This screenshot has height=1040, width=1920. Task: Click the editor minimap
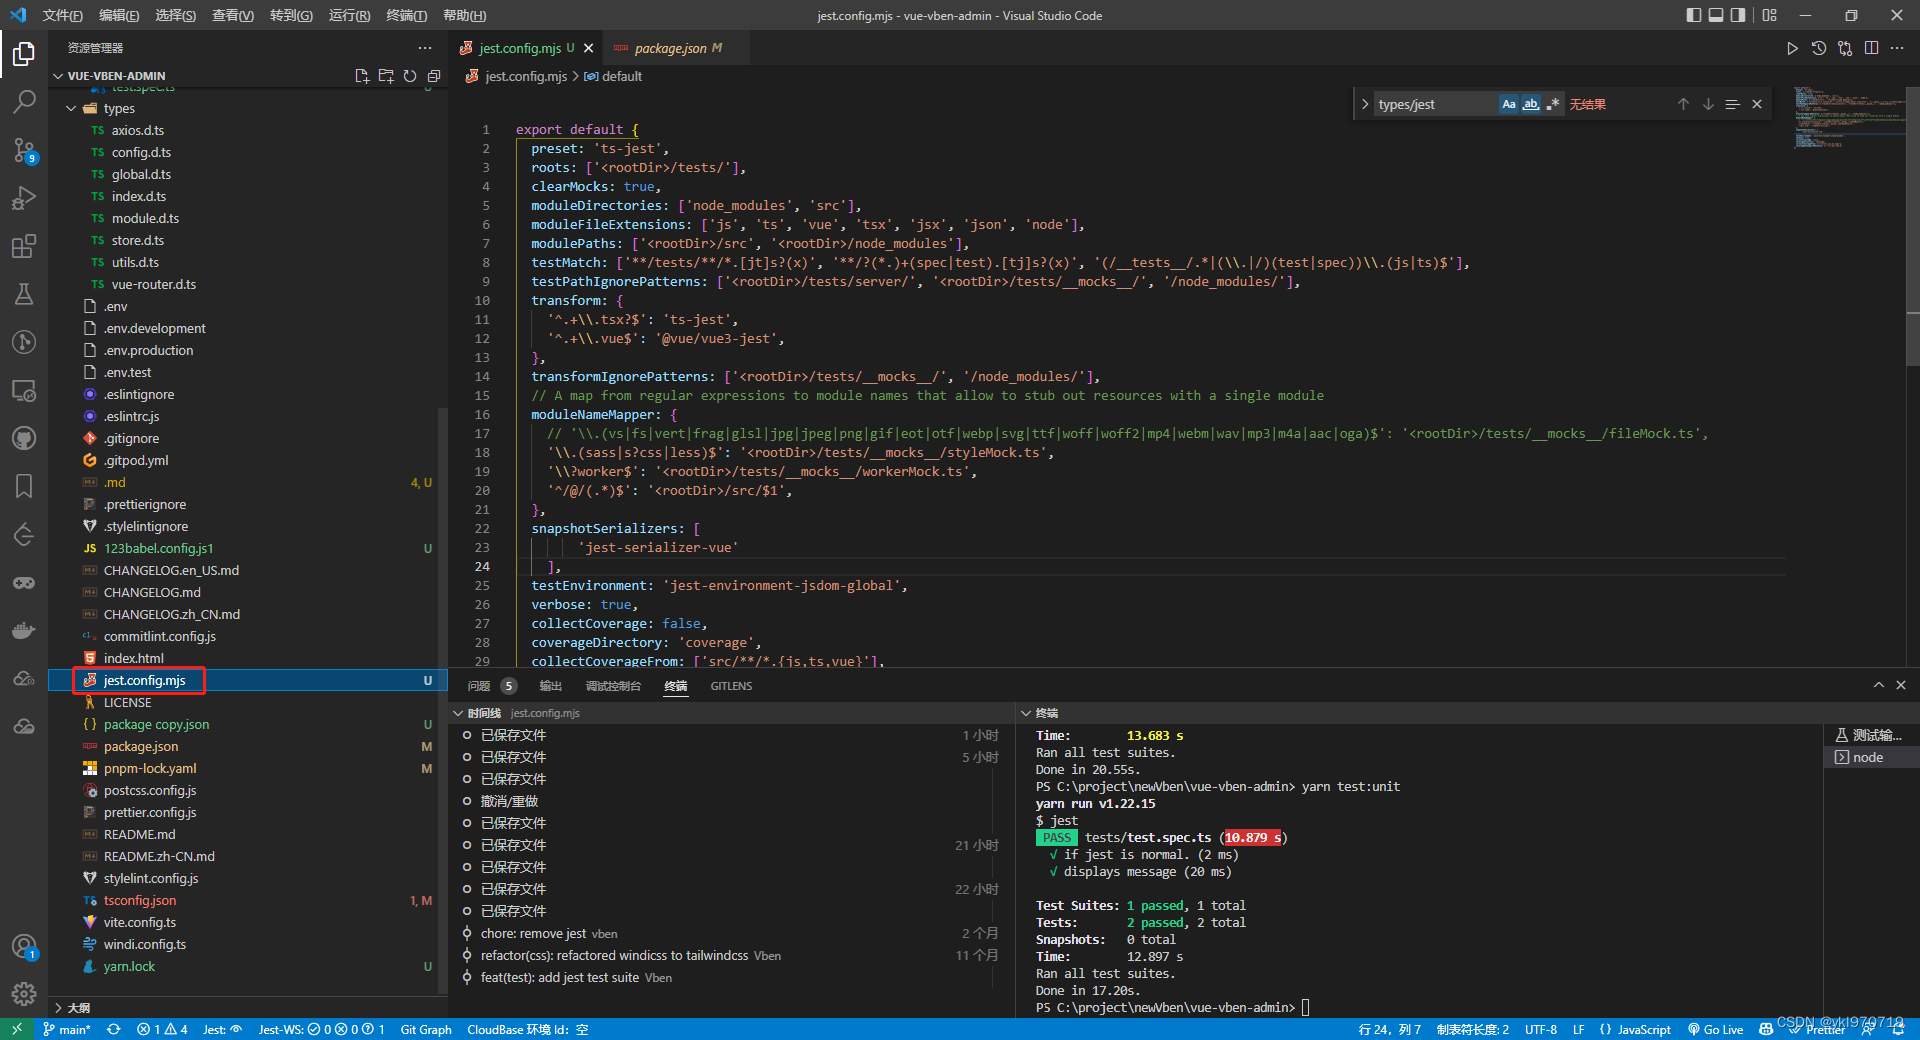tap(1848, 118)
